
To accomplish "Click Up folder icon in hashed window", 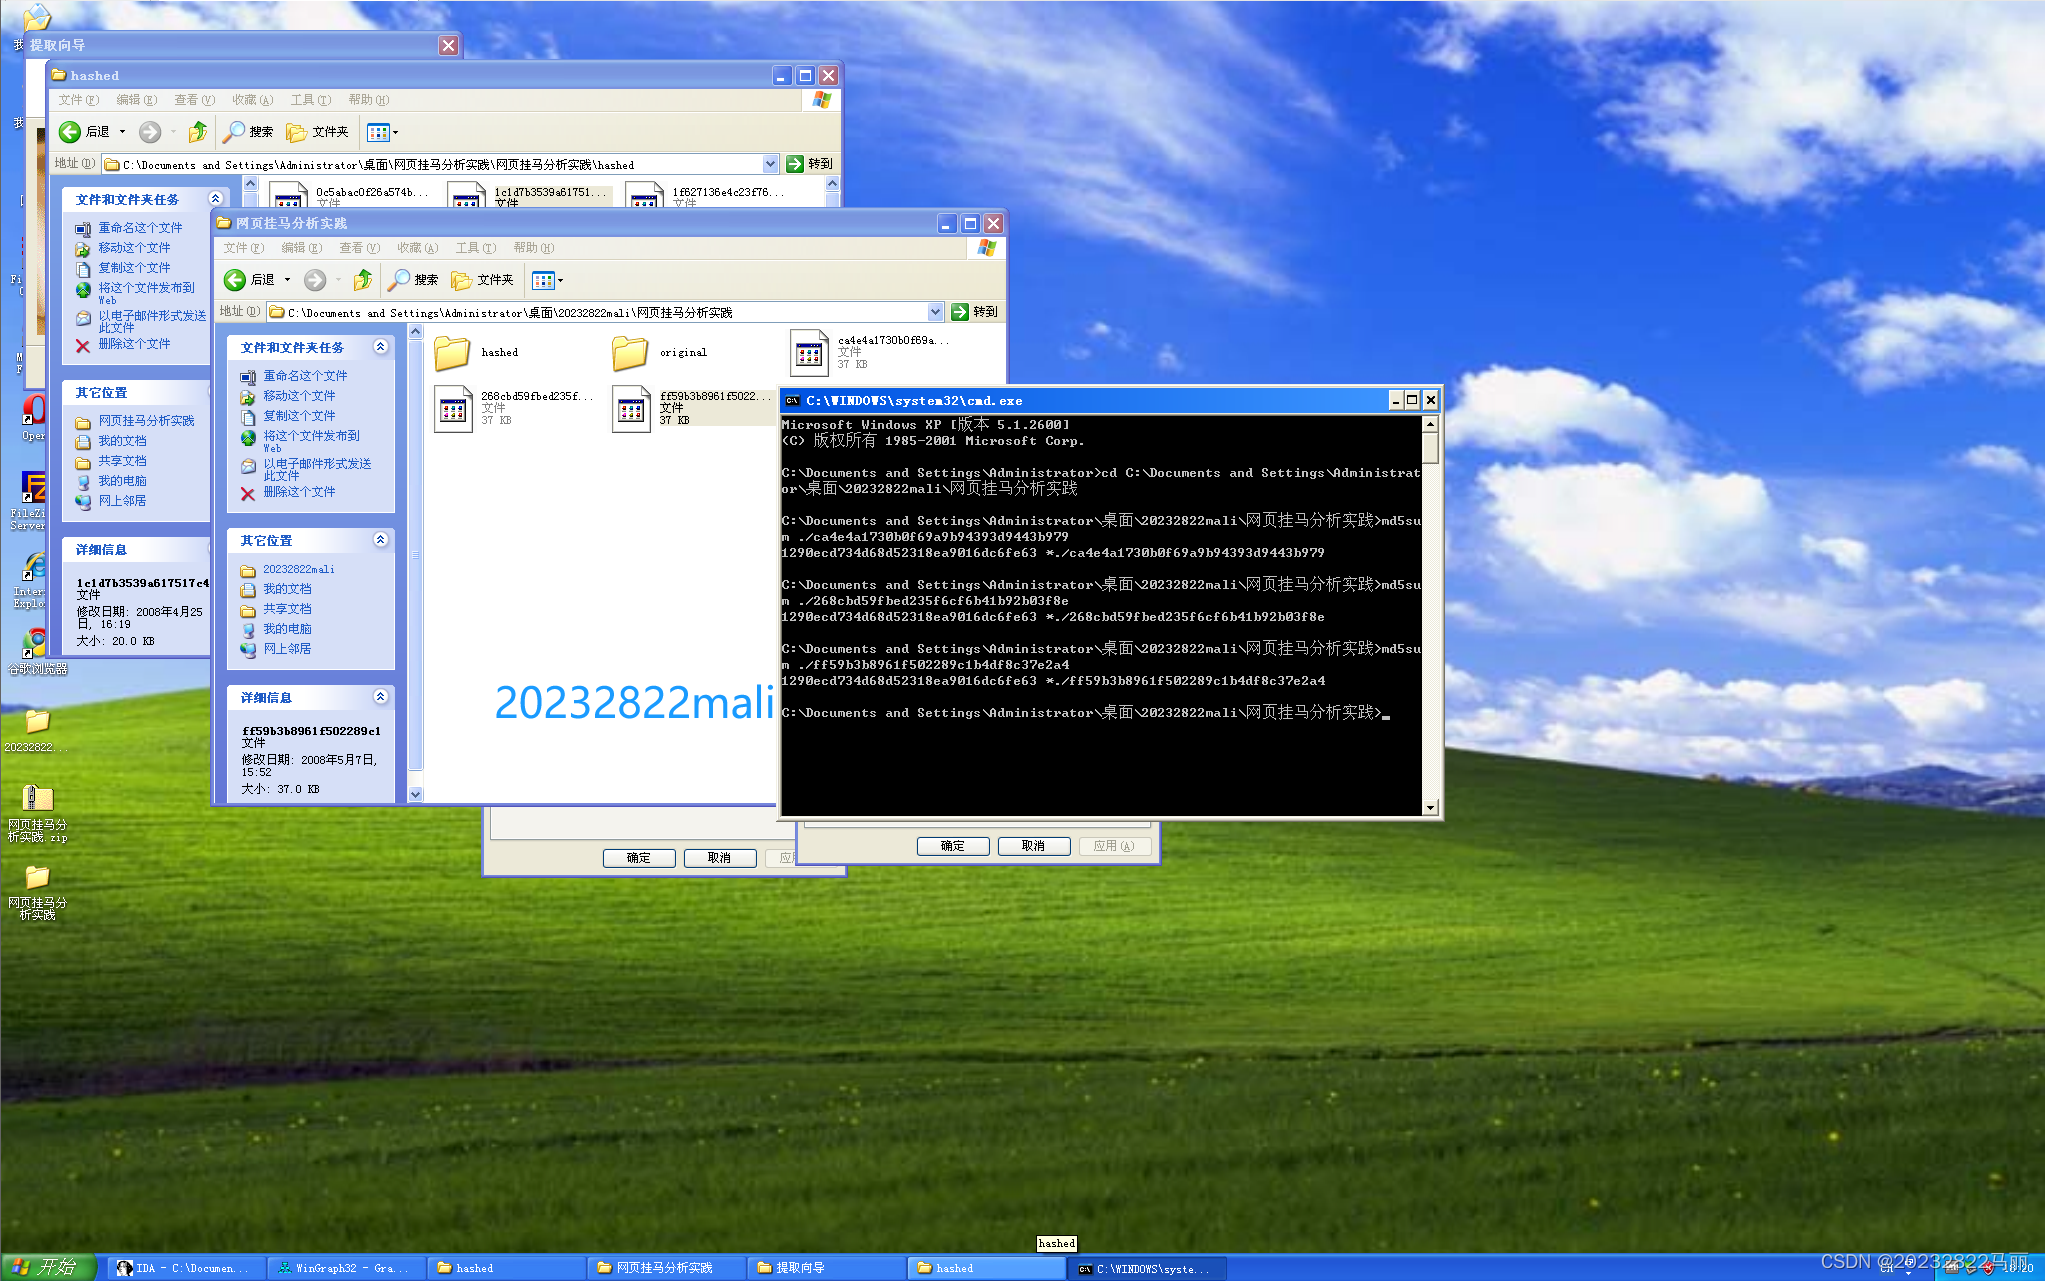I will click(x=198, y=132).
